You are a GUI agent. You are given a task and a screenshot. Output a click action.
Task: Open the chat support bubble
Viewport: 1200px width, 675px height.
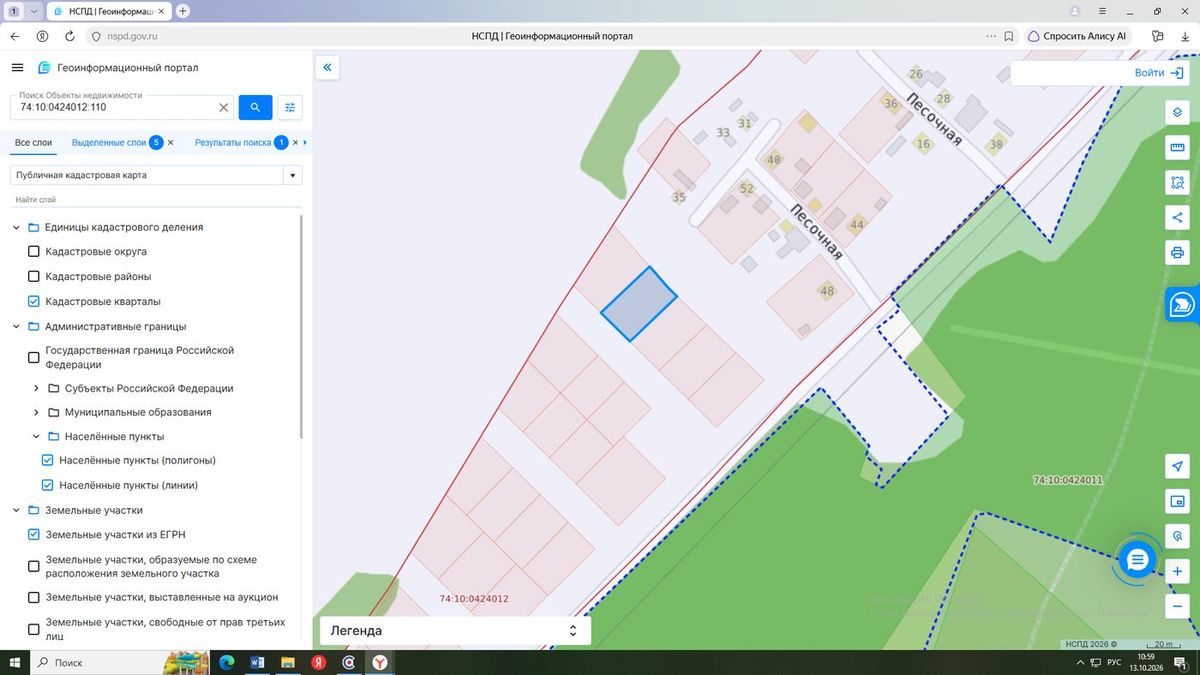click(1136, 560)
